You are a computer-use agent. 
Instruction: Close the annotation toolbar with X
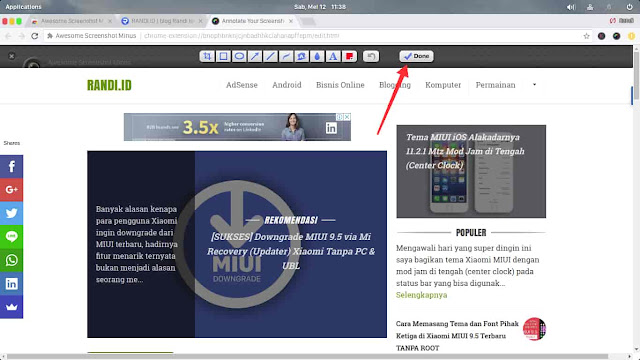tap(11, 56)
